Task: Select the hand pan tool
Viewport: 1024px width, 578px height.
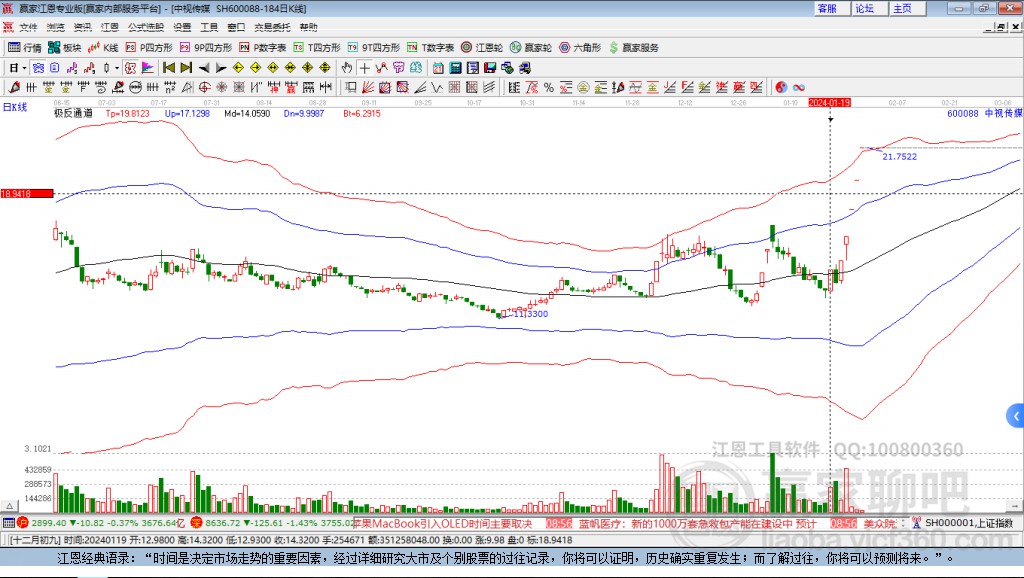Action: [347, 68]
